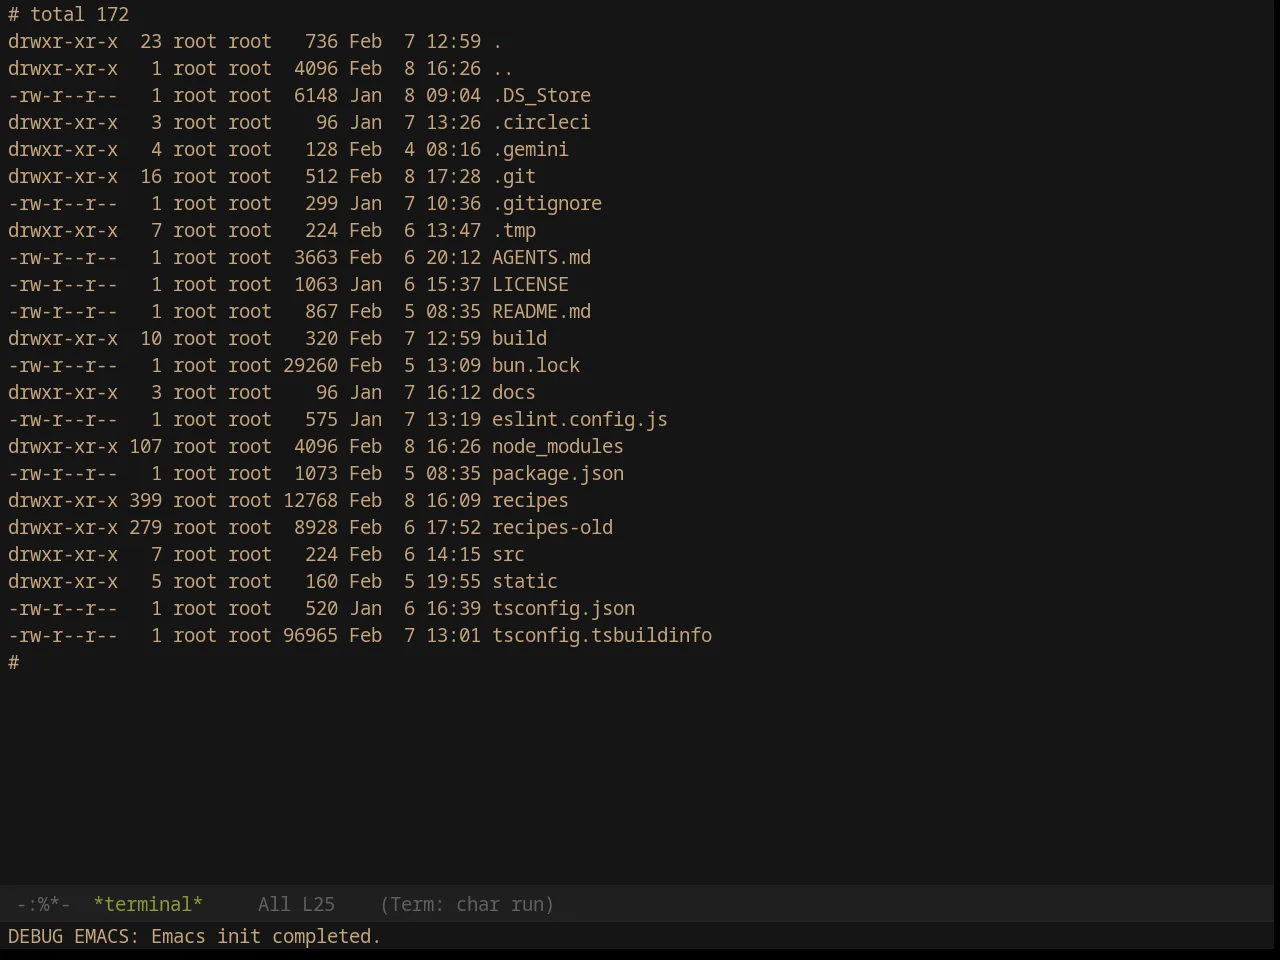Screen dimensions: 1280x960
Task: Select the .circleci directory entry
Action: point(541,122)
